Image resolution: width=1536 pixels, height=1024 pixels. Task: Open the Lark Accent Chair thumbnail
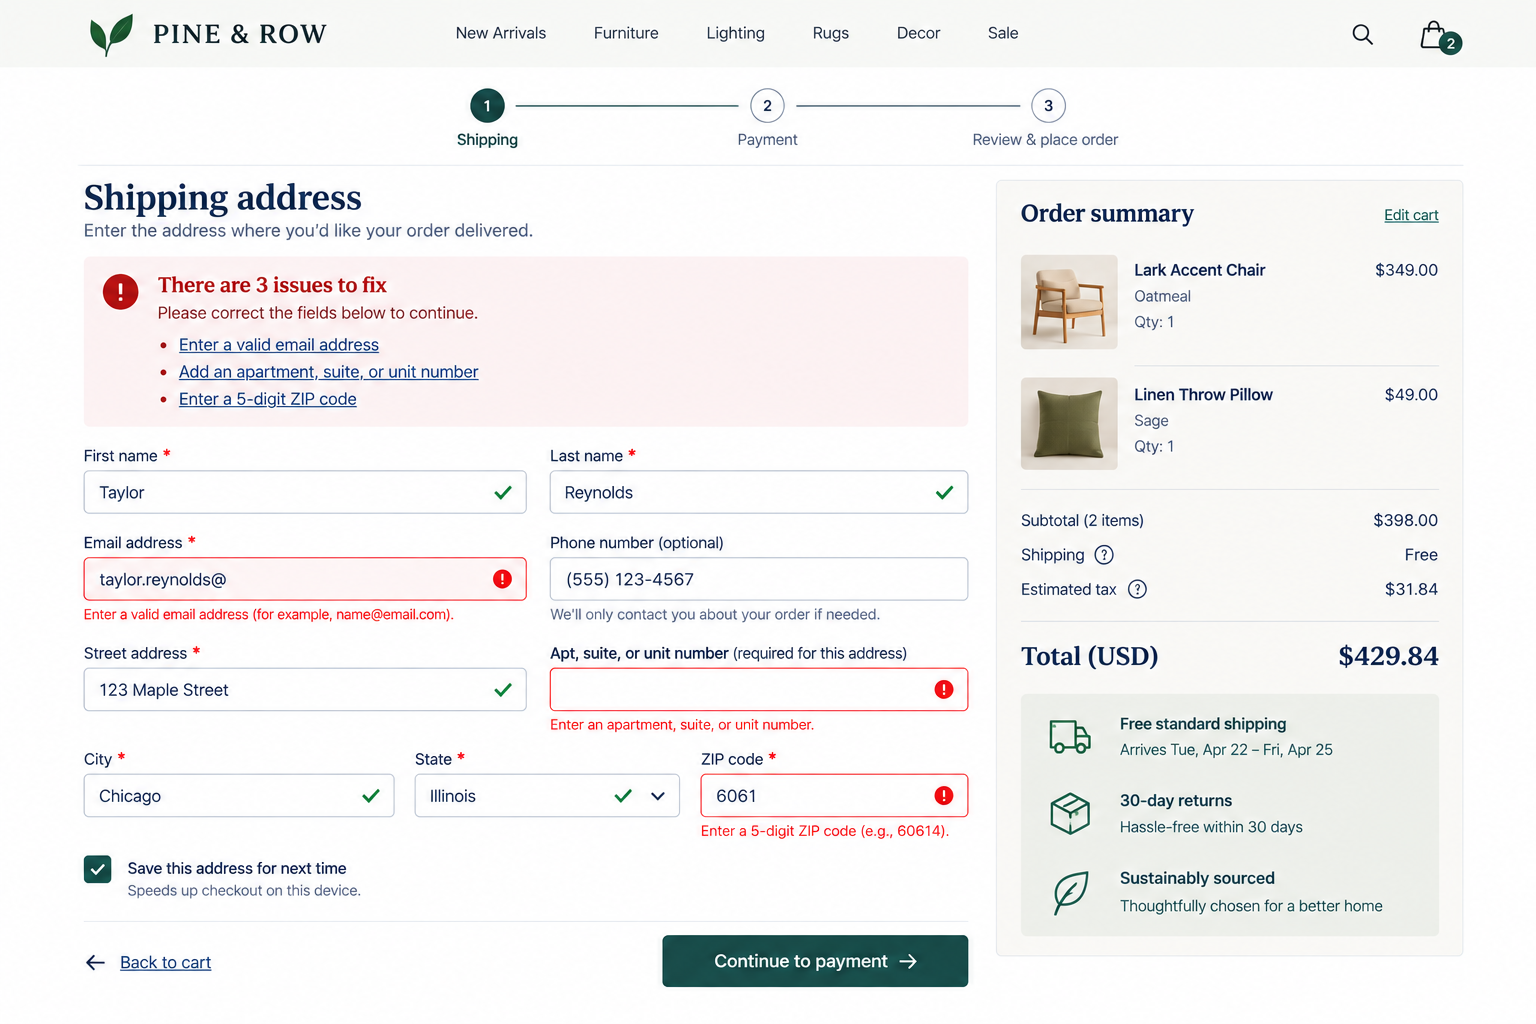click(1069, 302)
